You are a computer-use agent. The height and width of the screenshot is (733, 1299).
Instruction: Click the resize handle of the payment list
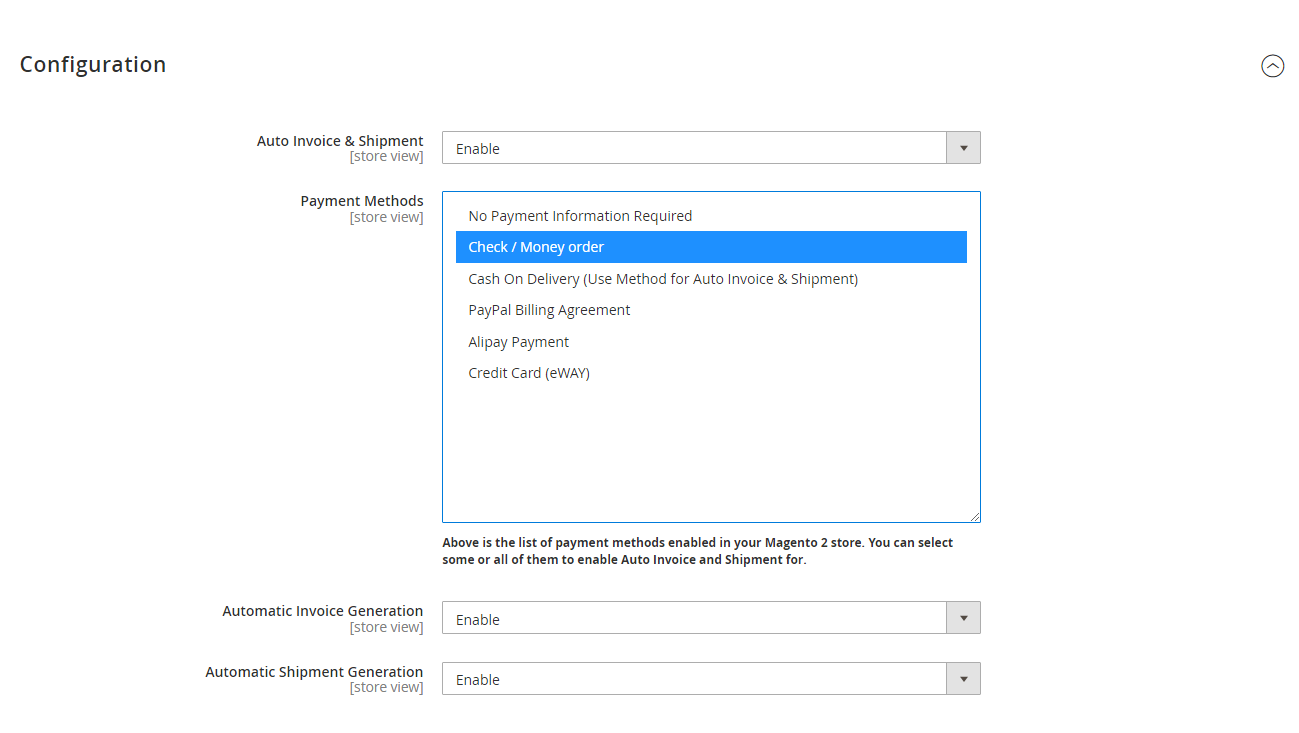pos(975,515)
